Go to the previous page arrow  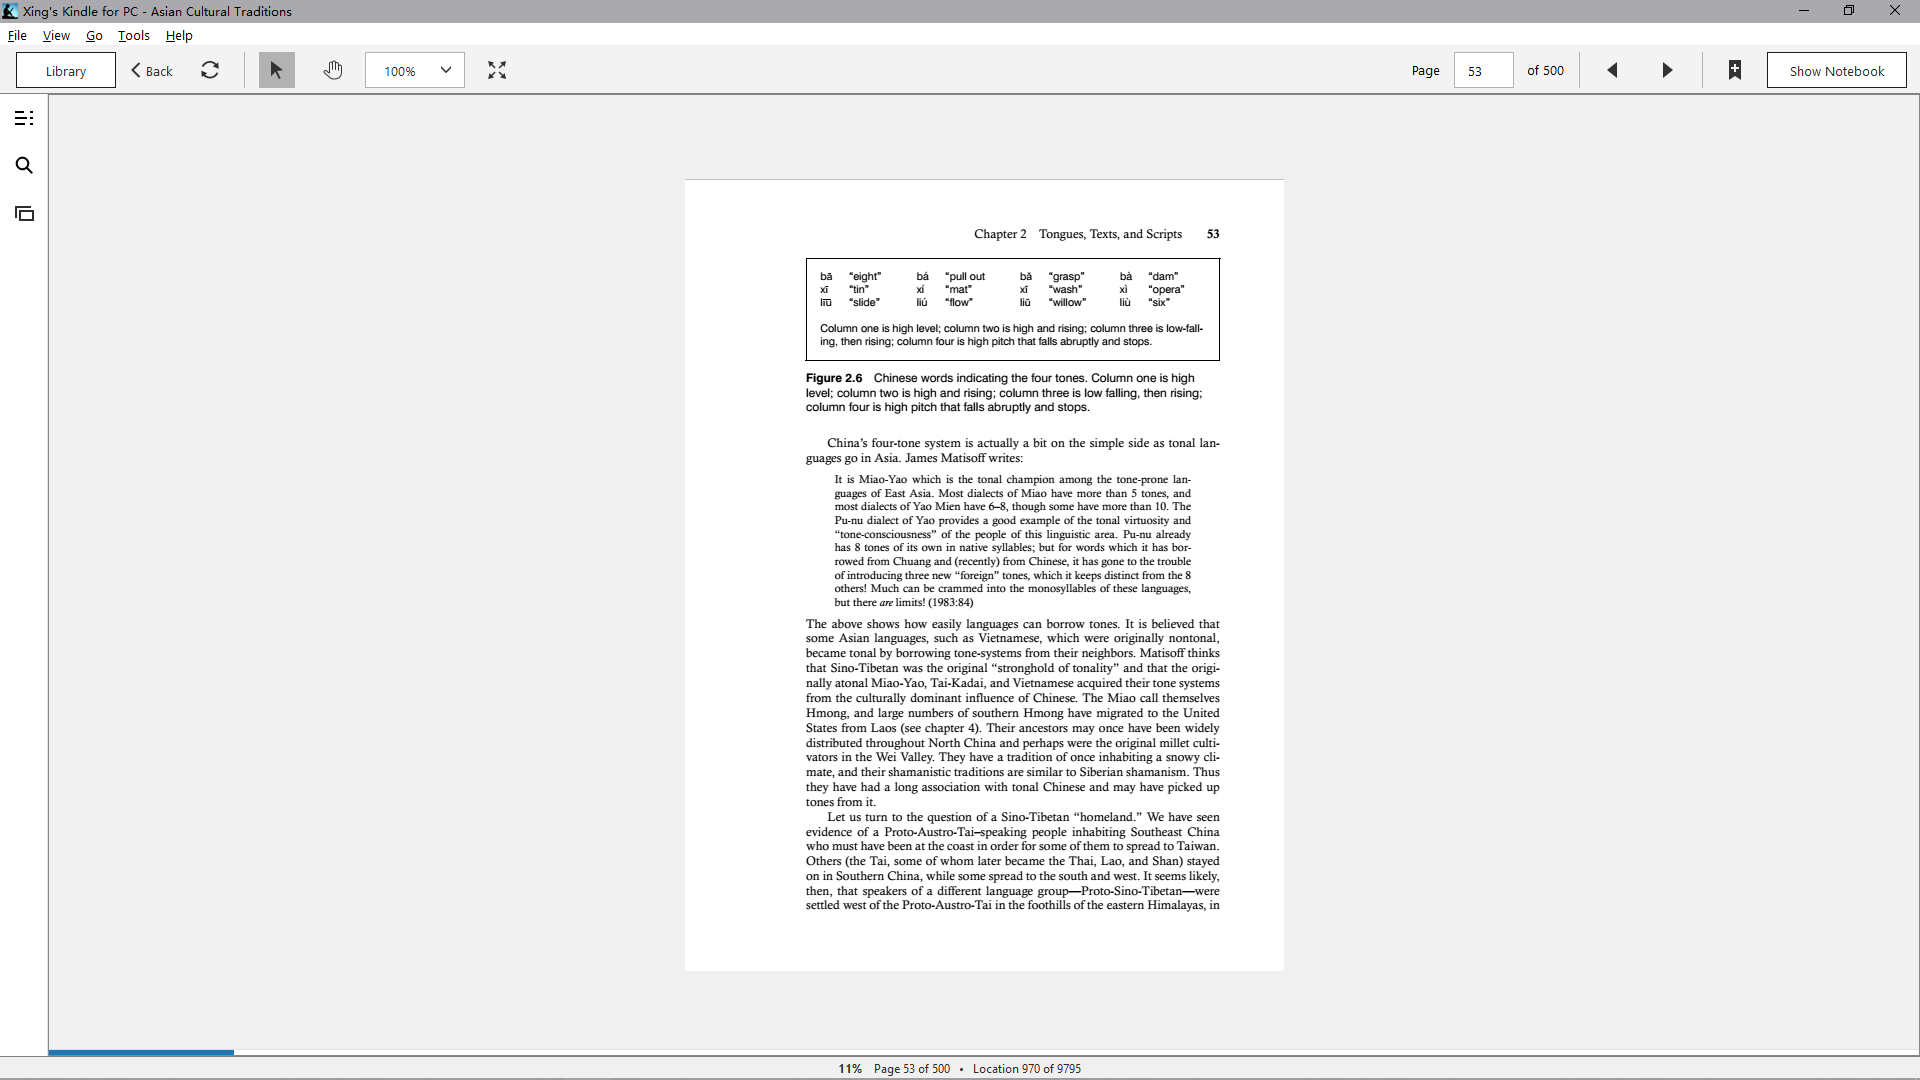coord(1612,70)
